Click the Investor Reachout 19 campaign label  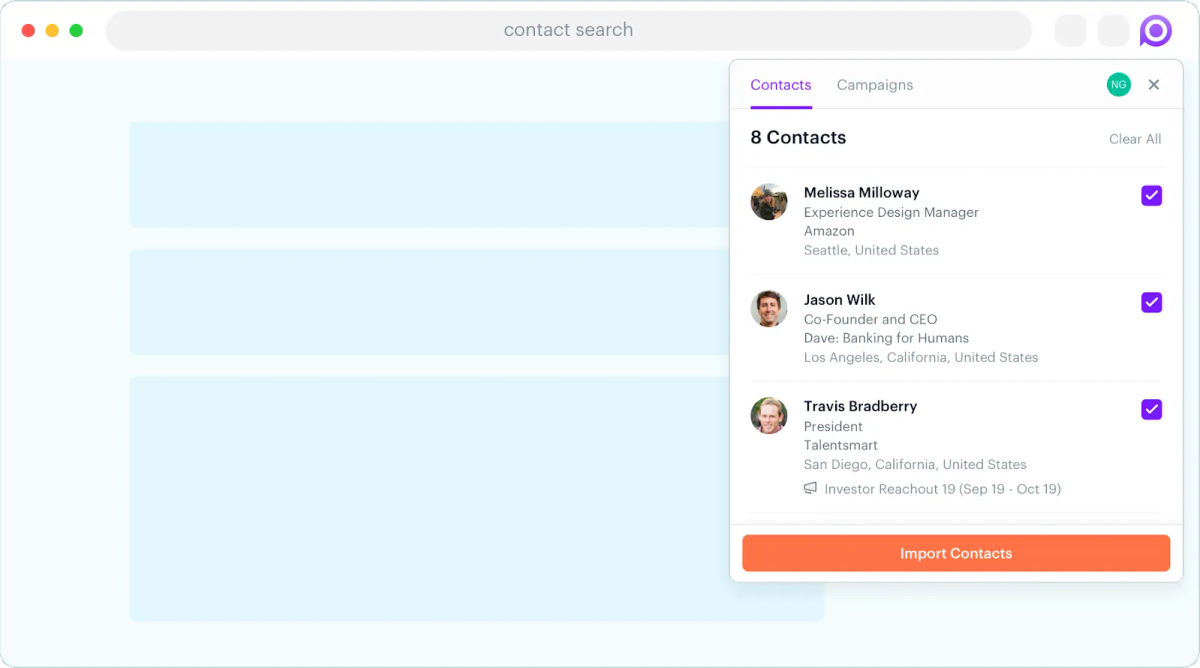click(942, 489)
